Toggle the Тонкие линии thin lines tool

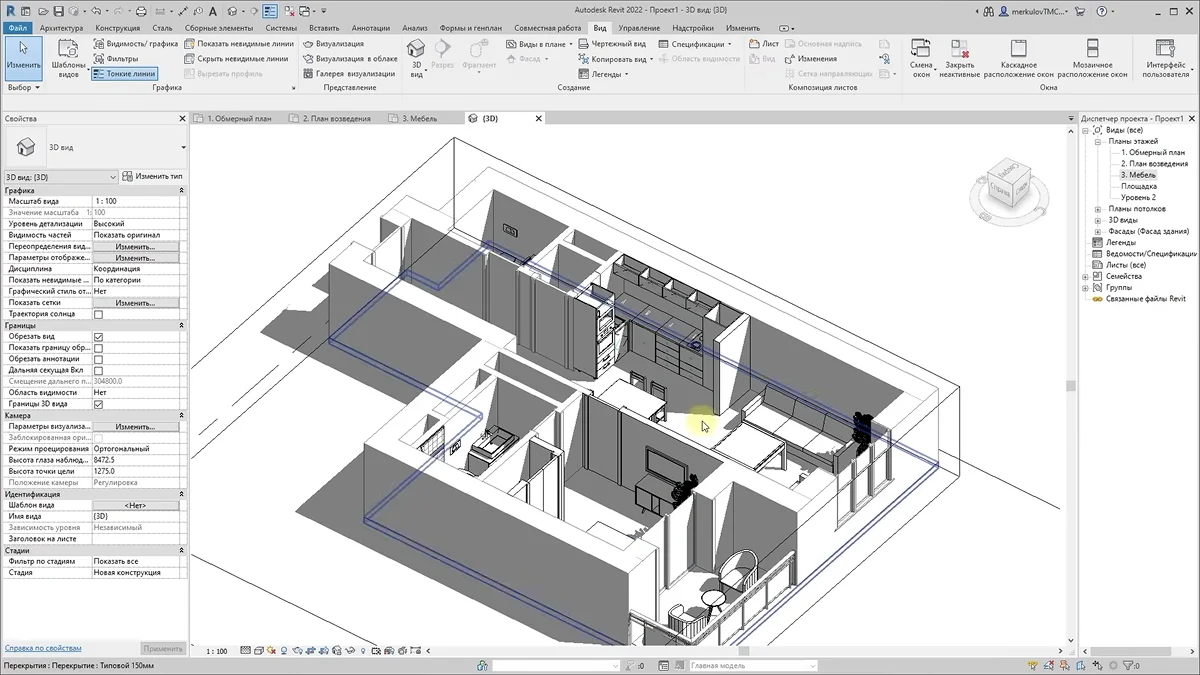pyautogui.click(x=124, y=74)
